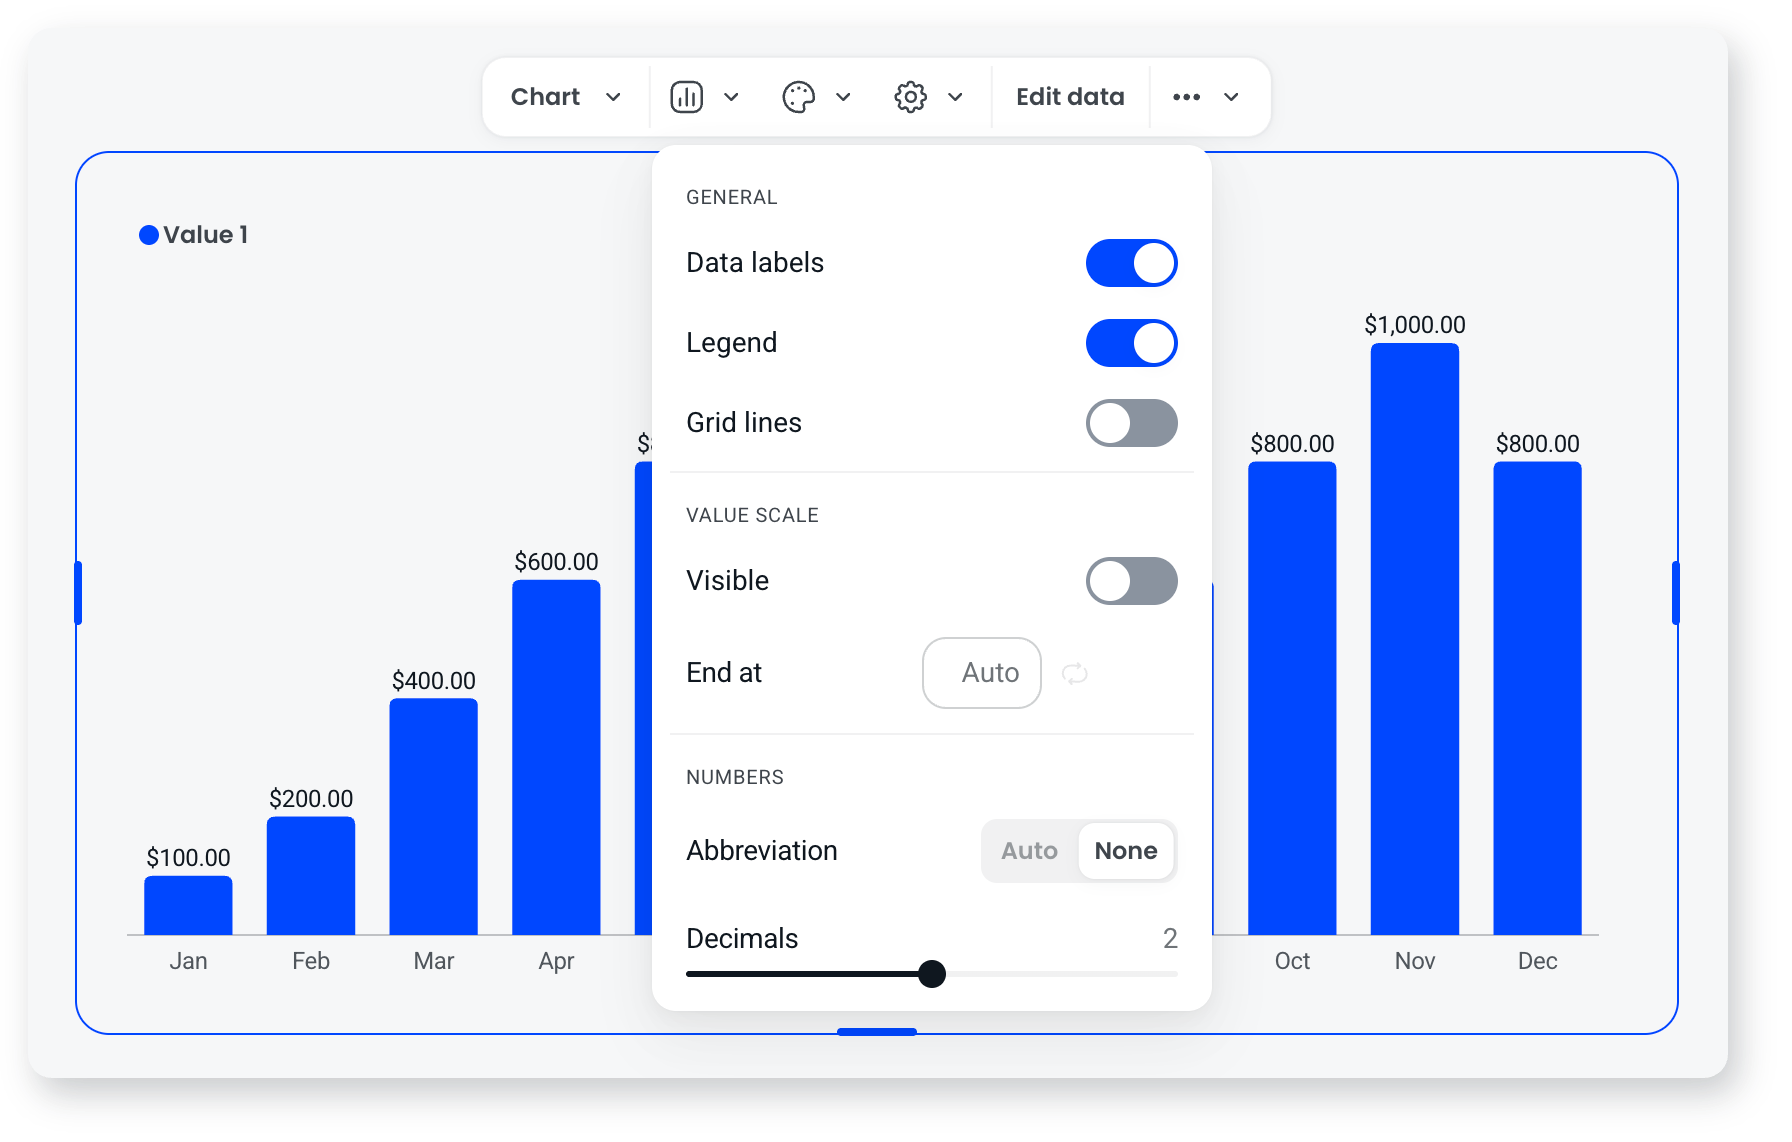Screen dimensions: 1792x1142
Task: Click the $400.00 data label
Action: point(434,681)
